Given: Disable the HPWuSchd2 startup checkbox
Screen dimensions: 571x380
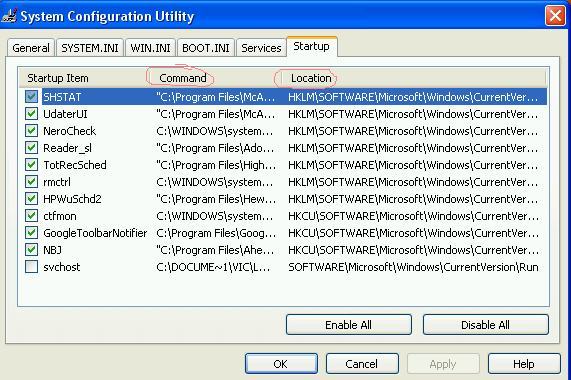Looking at the screenshot, I should 31,198.
